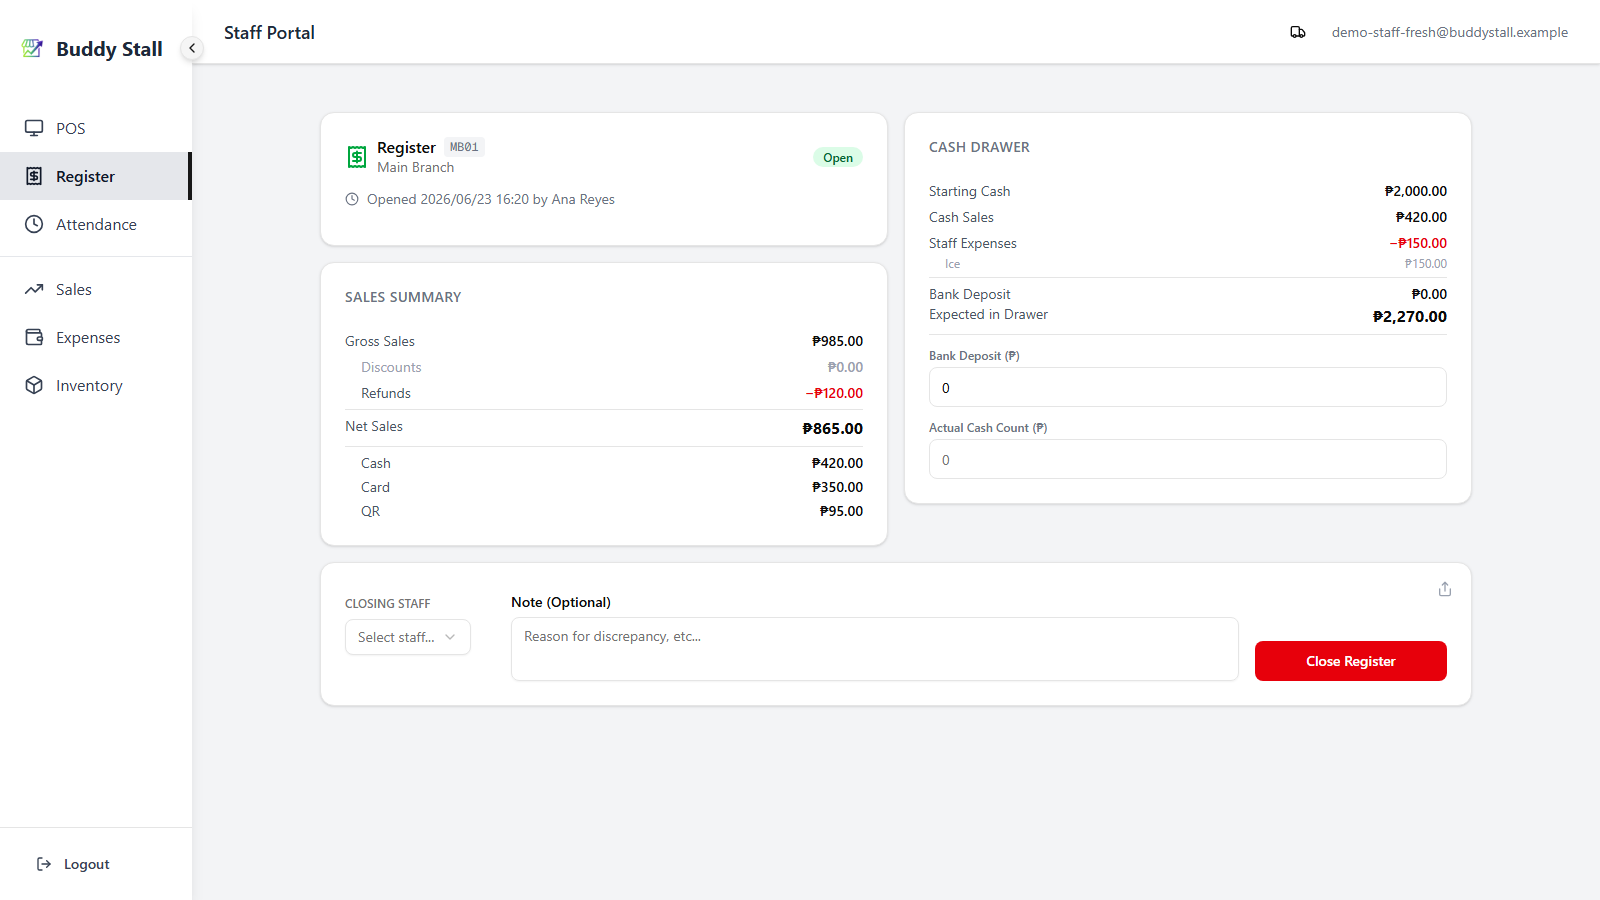The width and height of the screenshot is (1600, 900).
Task: Click the Buddy Stall logo icon
Action: coord(32,48)
